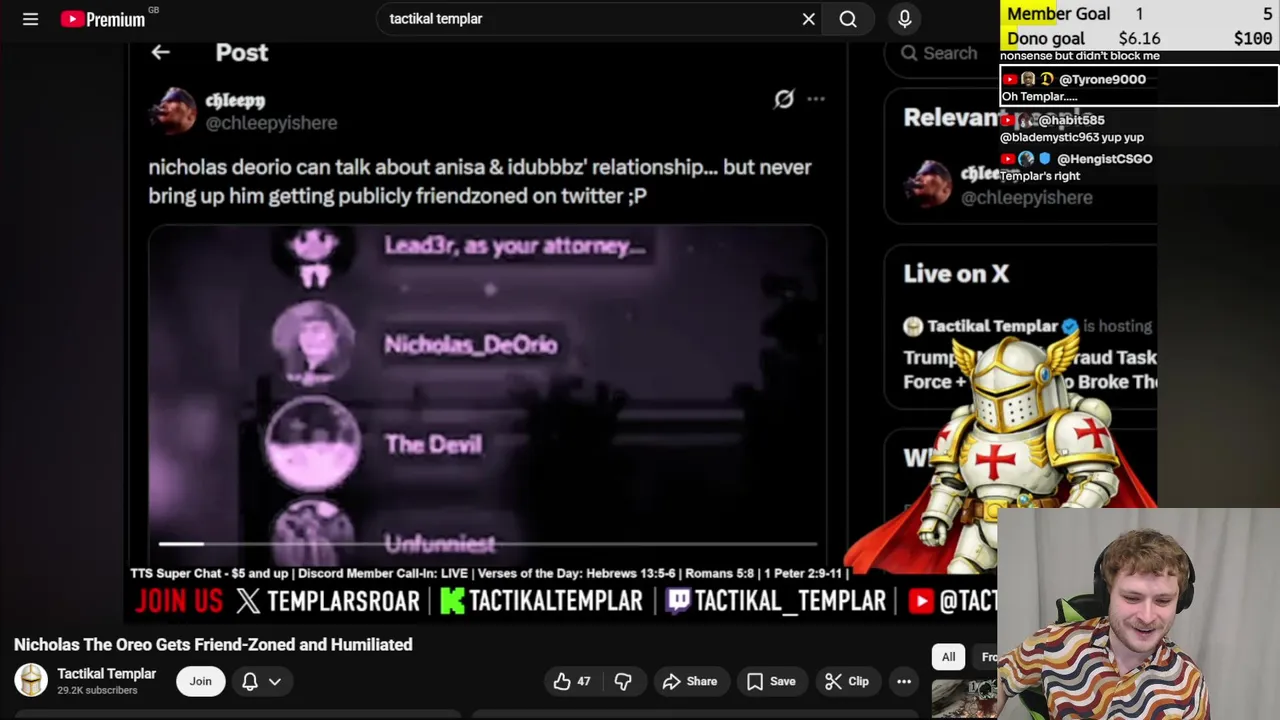
Task: Toggle the notification bell for the channel
Action: tap(250, 681)
